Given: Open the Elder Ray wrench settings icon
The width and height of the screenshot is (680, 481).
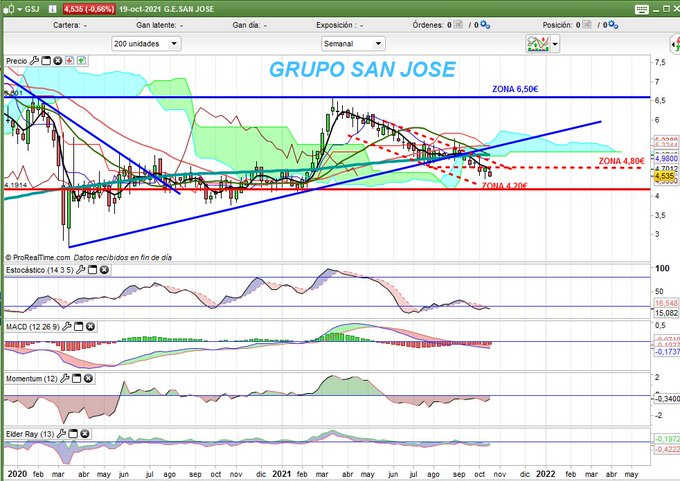Looking at the screenshot, I should pyautogui.click(x=61, y=434).
